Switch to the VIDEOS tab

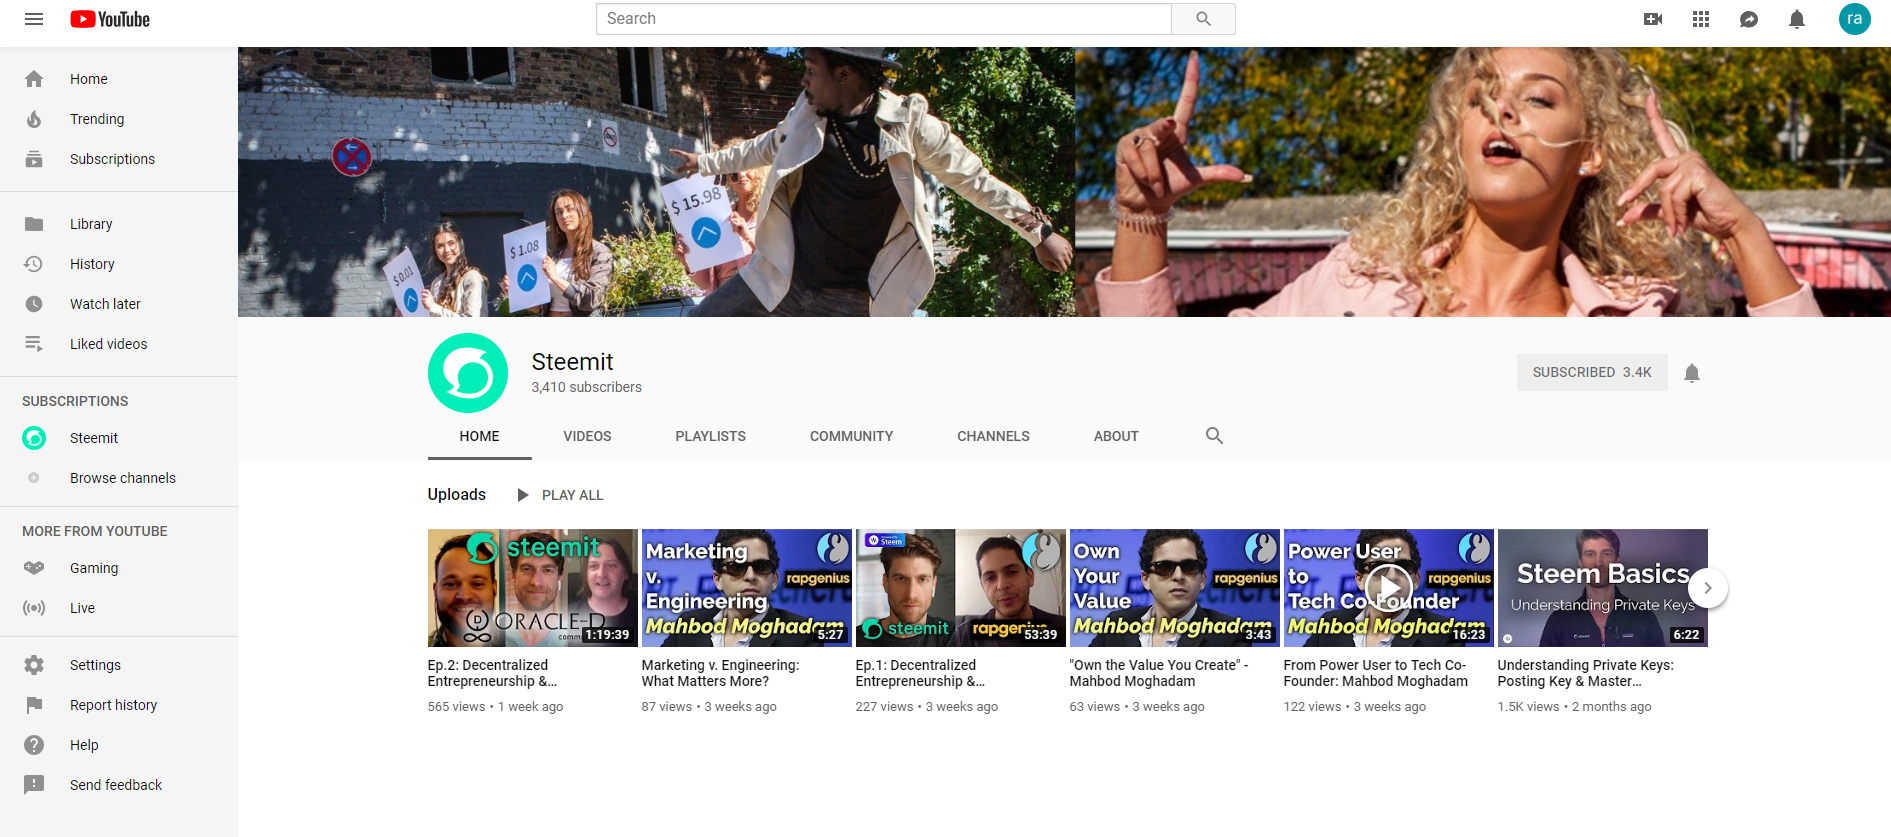pos(587,436)
